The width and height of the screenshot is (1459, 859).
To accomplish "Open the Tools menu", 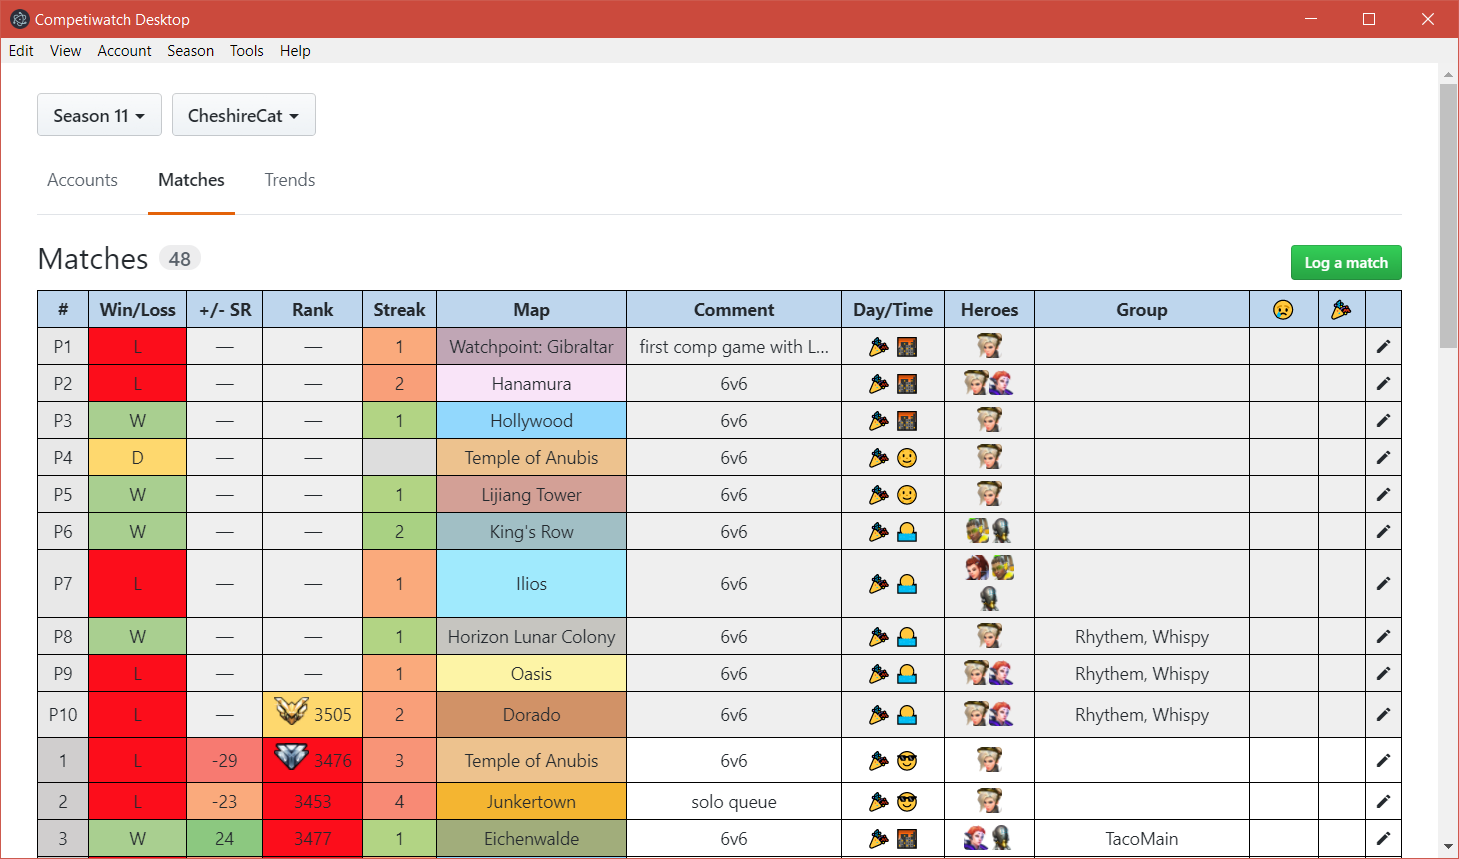I will [x=246, y=51].
